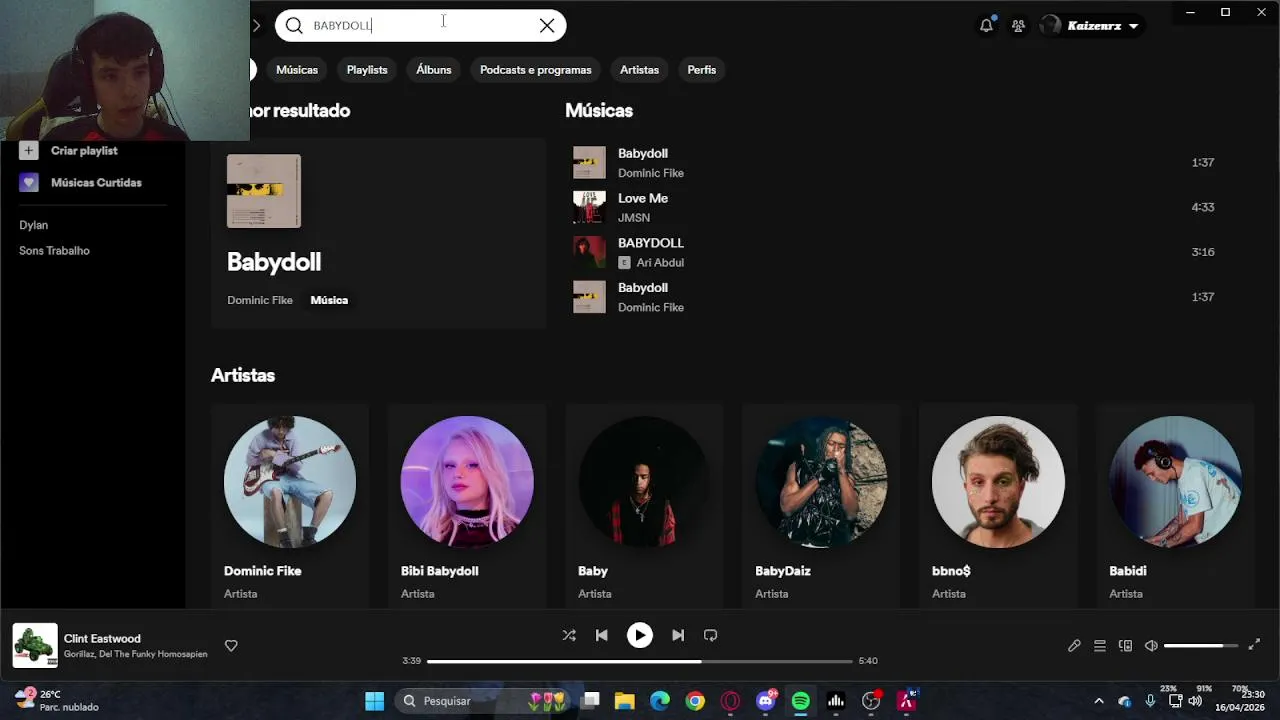Click the Love Me cover thumbnail
Image resolution: width=1280 pixels, height=720 pixels.
[x=589, y=208]
